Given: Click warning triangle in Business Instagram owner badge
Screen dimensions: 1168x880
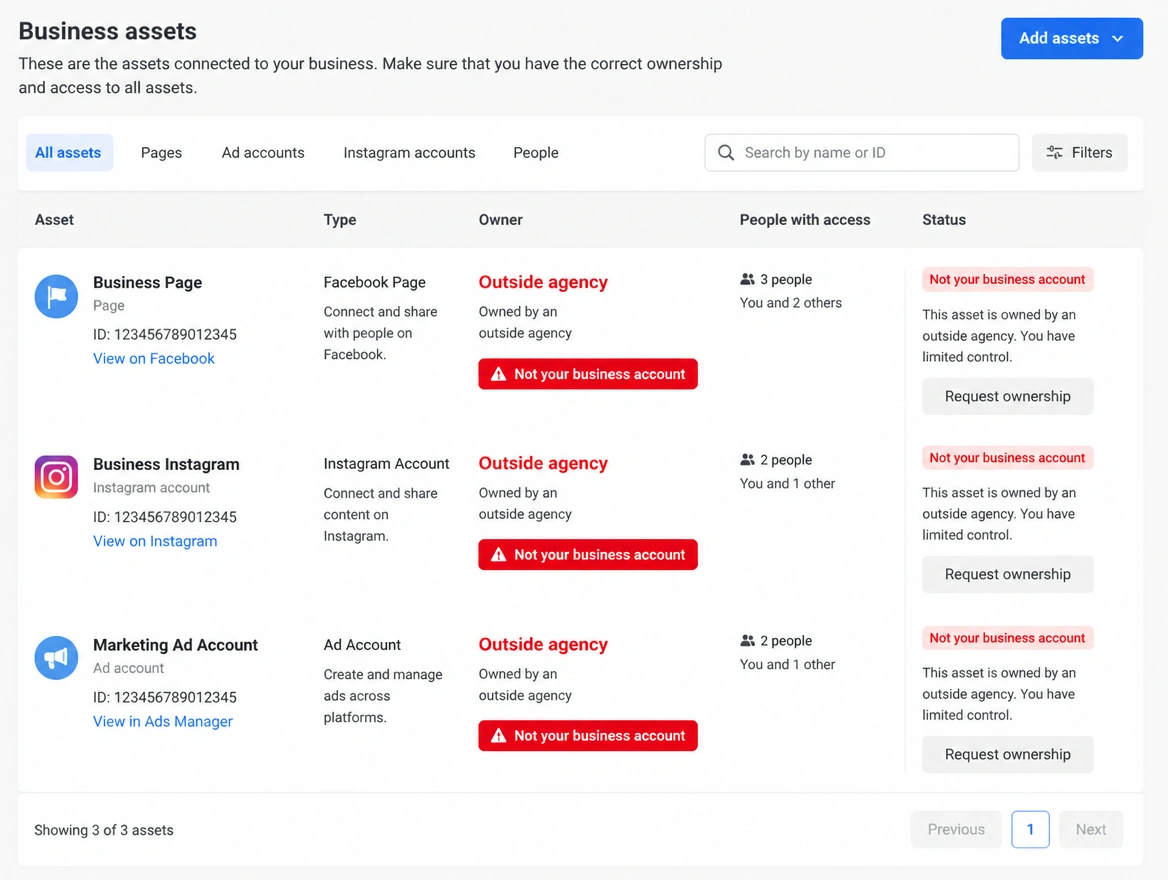Looking at the screenshot, I should (498, 554).
